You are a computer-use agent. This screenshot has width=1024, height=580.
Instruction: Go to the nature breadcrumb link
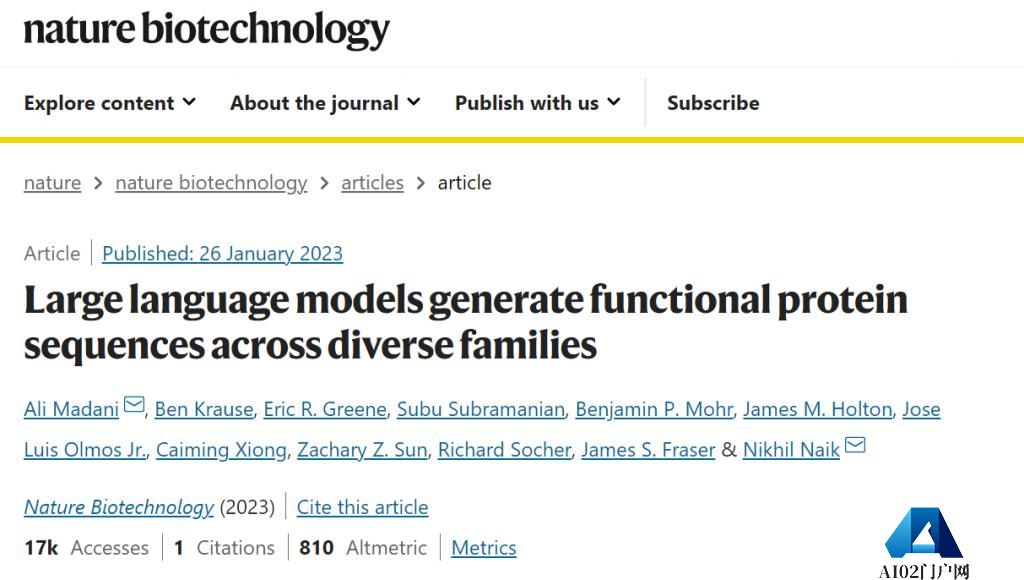click(x=52, y=183)
